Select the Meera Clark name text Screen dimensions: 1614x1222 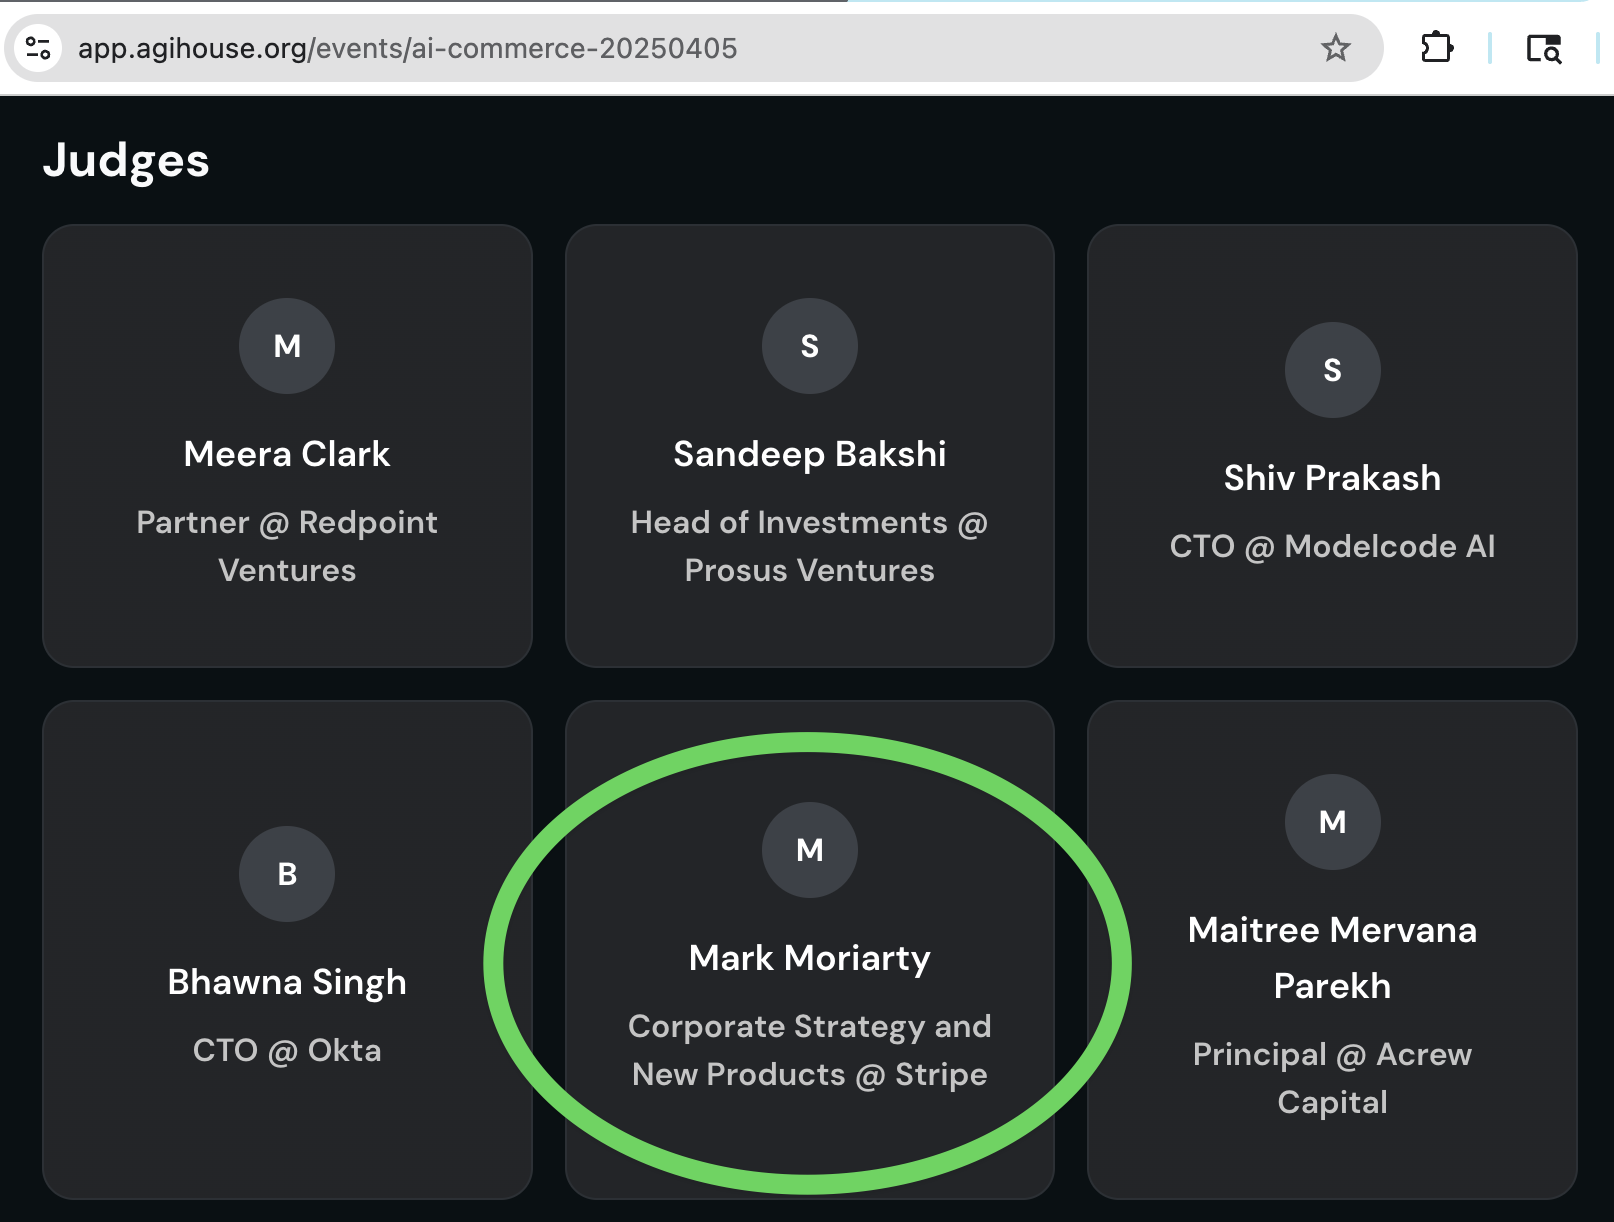(x=287, y=454)
